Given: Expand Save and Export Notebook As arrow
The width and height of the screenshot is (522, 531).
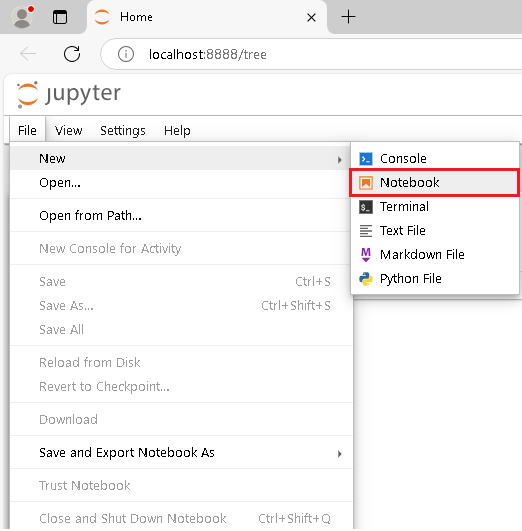Looking at the screenshot, I should tap(339, 454).
